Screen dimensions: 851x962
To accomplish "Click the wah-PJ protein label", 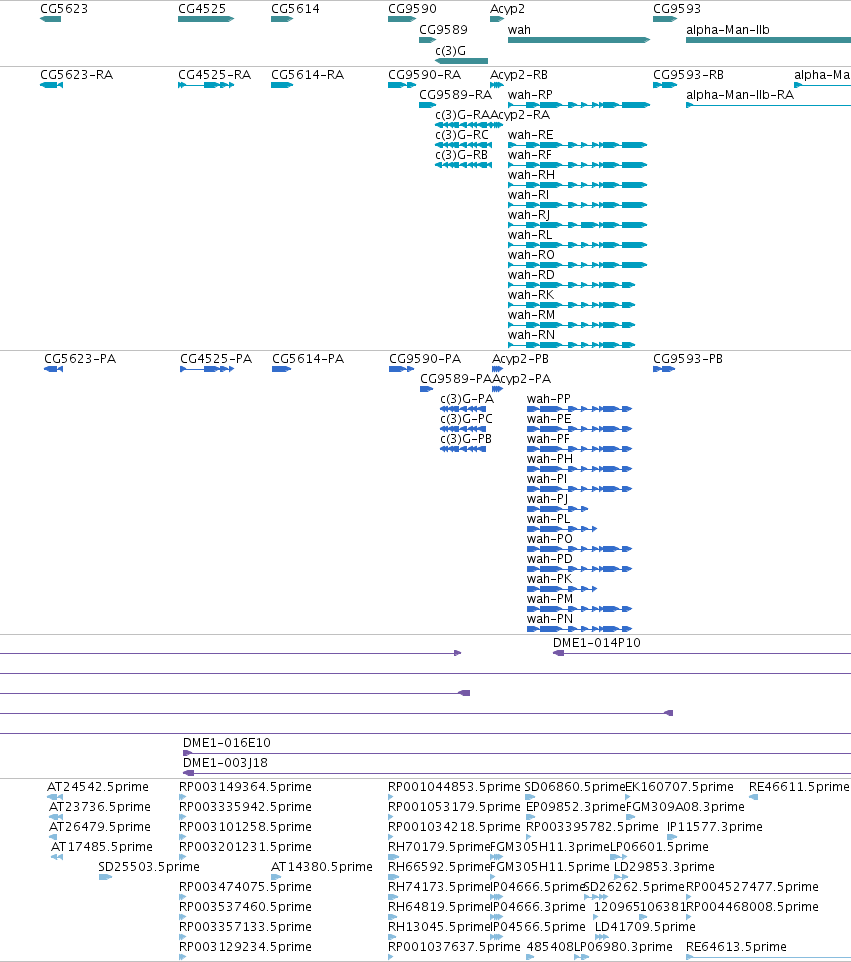I will (547, 499).
